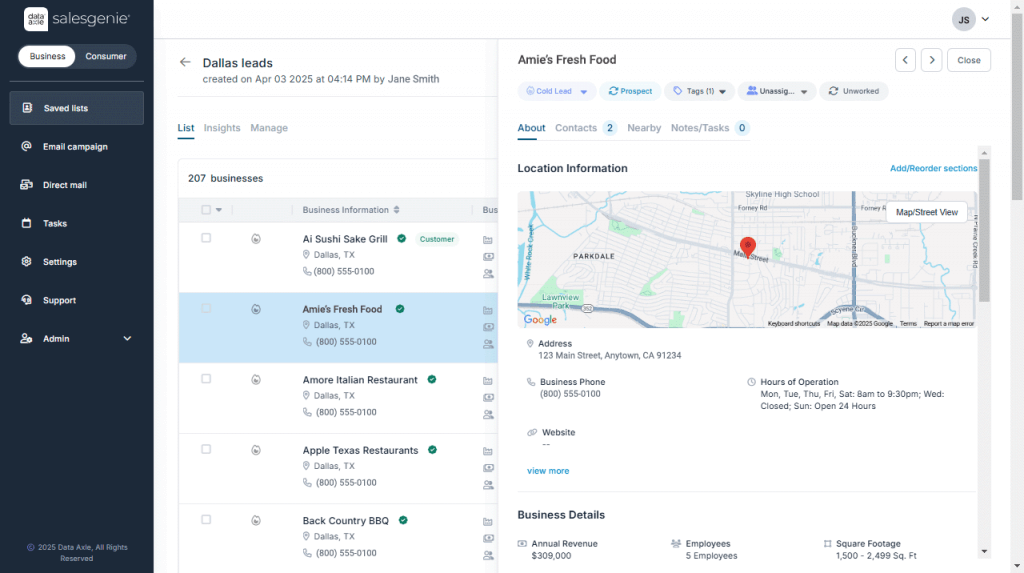Click location pin in Apple Texas Restaurants row
This screenshot has width=1024, height=573.
[x=306, y=466]
